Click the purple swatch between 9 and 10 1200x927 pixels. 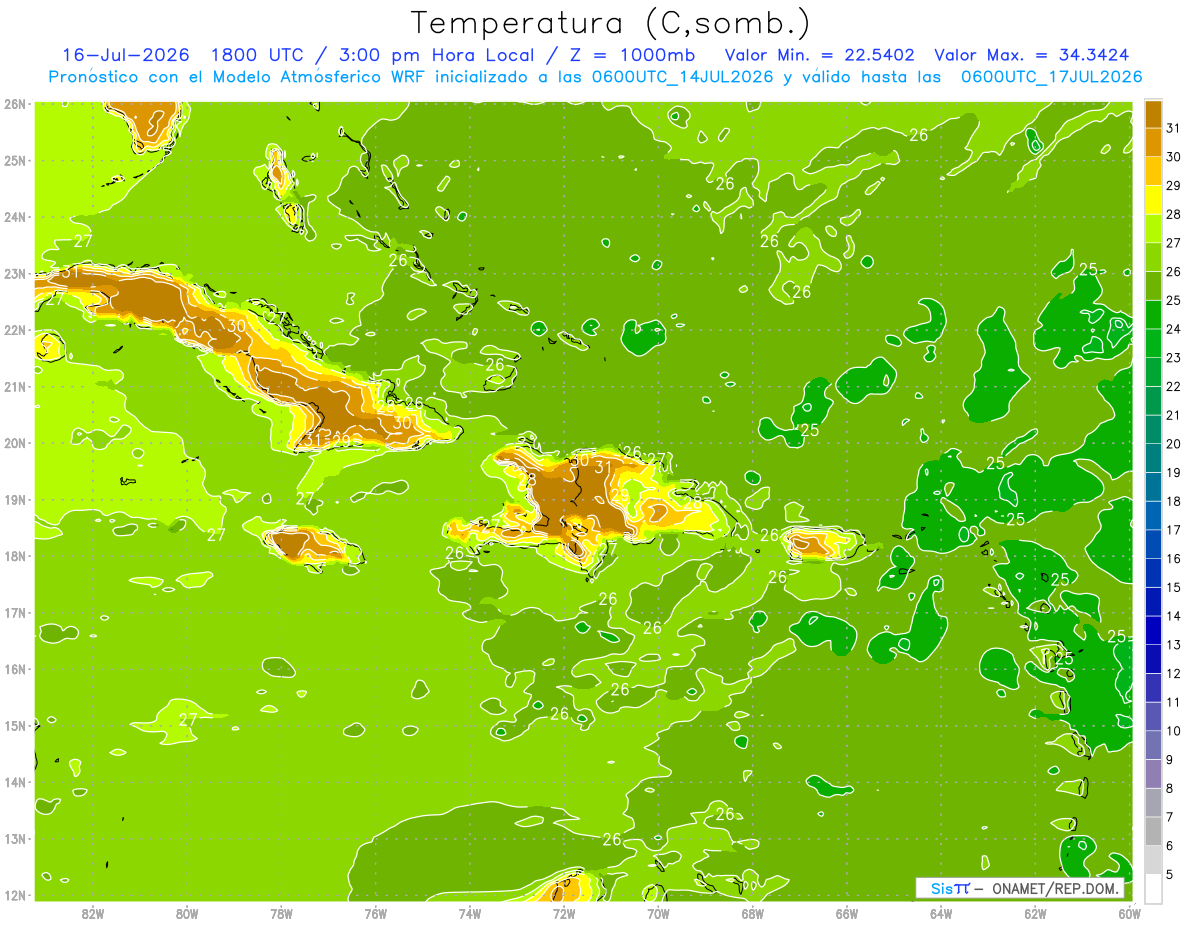pos(1154,745)
